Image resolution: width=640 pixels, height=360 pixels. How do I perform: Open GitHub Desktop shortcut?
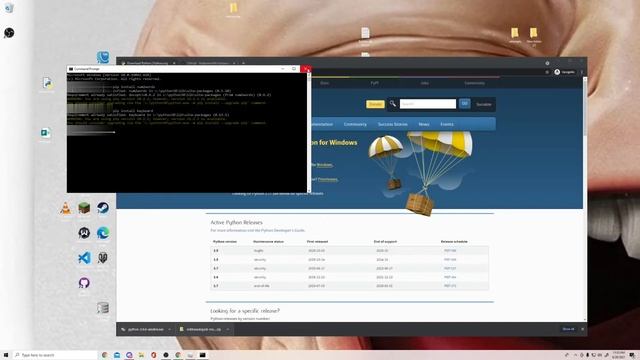click(84, 282)
